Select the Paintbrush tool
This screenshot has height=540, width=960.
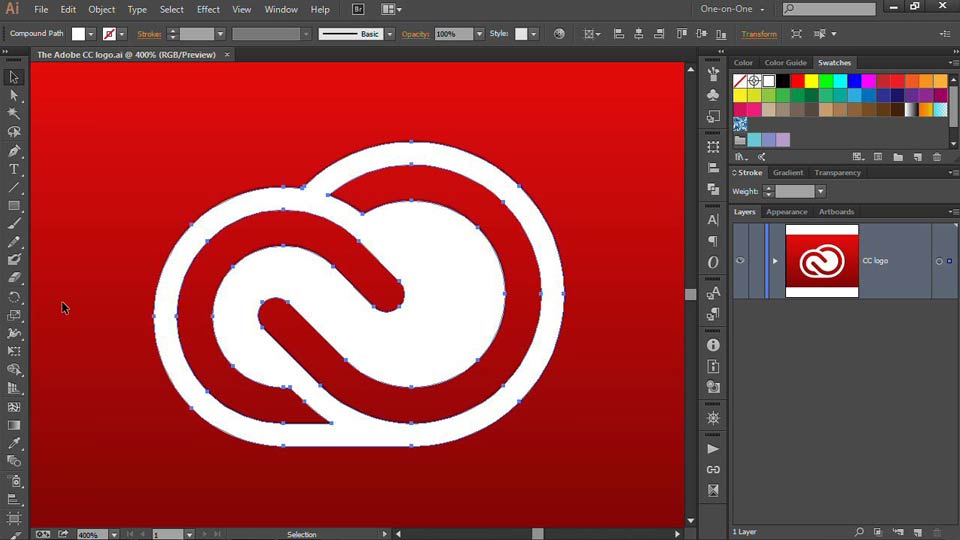13,224
